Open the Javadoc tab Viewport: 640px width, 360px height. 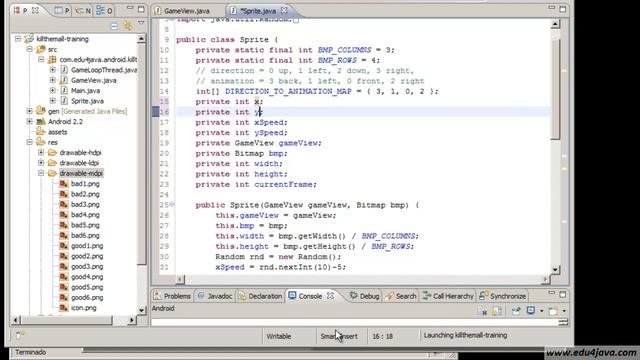[215, 296]
